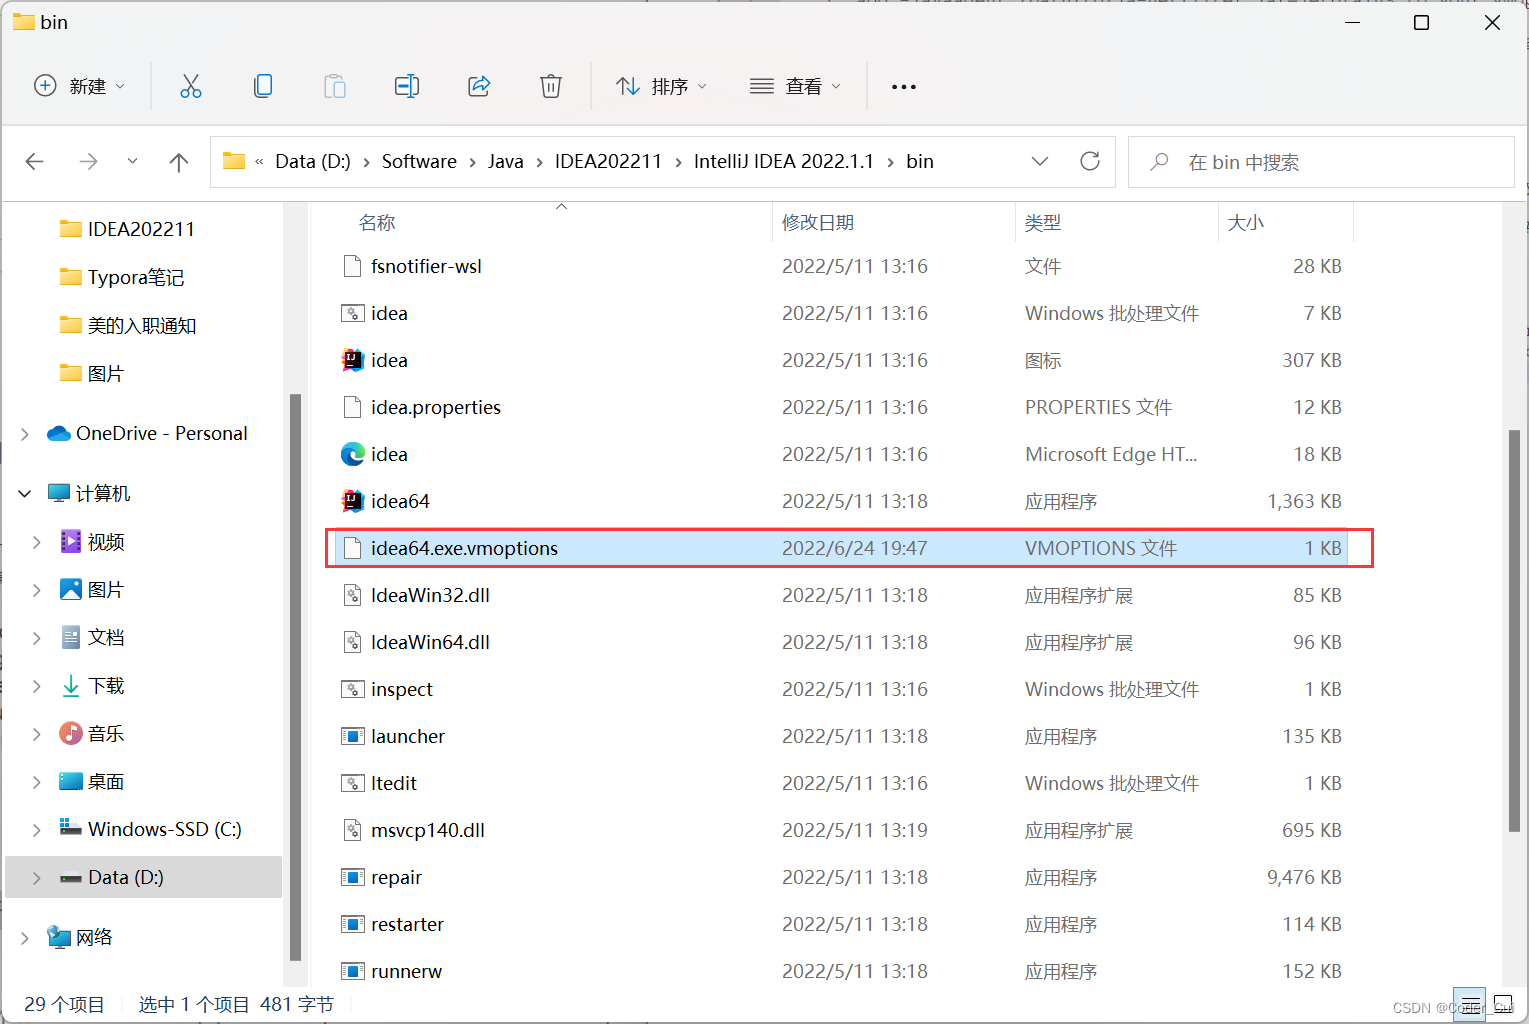Select 音乐 in the navigation pane
Screen dimensions: 1529x1024
tap(105, 733)
